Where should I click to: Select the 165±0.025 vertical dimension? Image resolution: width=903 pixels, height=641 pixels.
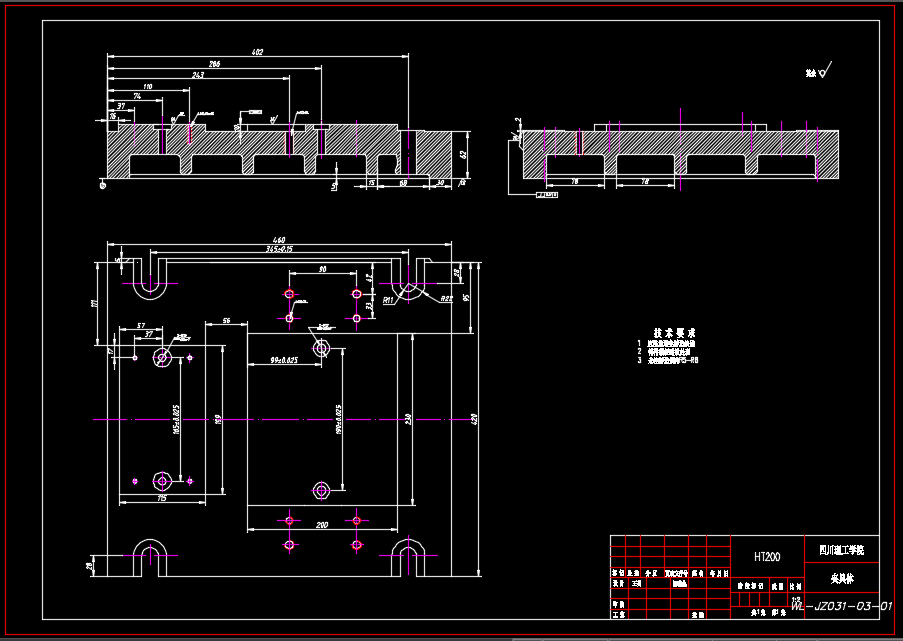[176, 419]
